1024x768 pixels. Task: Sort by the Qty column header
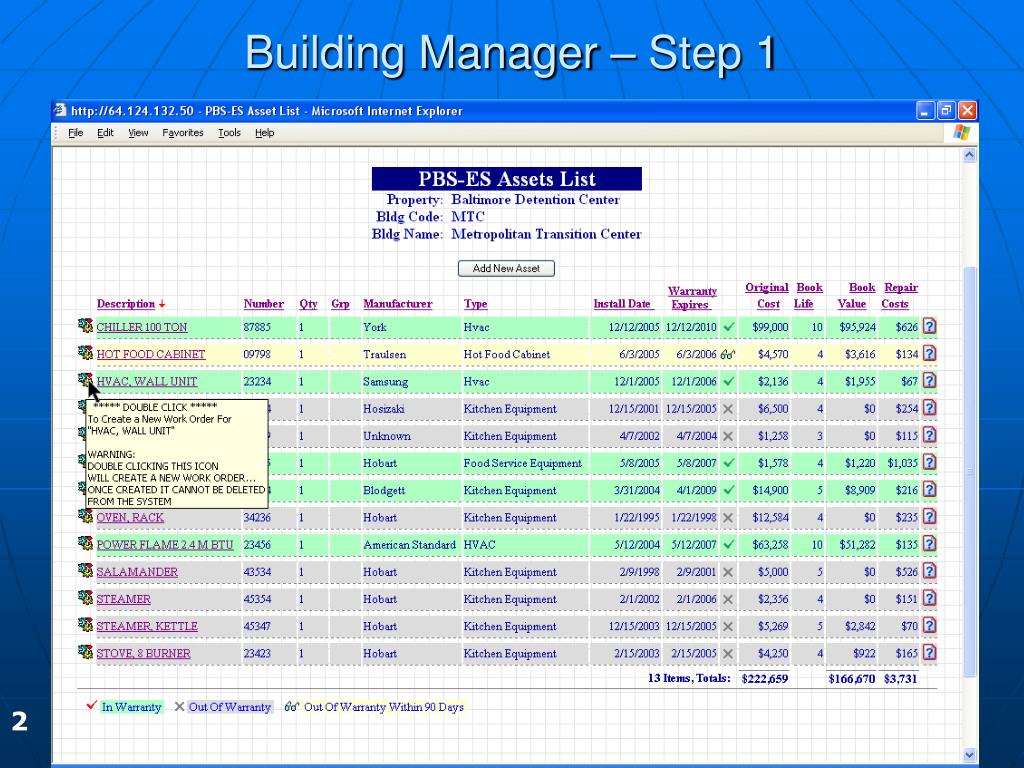(308, 304)
